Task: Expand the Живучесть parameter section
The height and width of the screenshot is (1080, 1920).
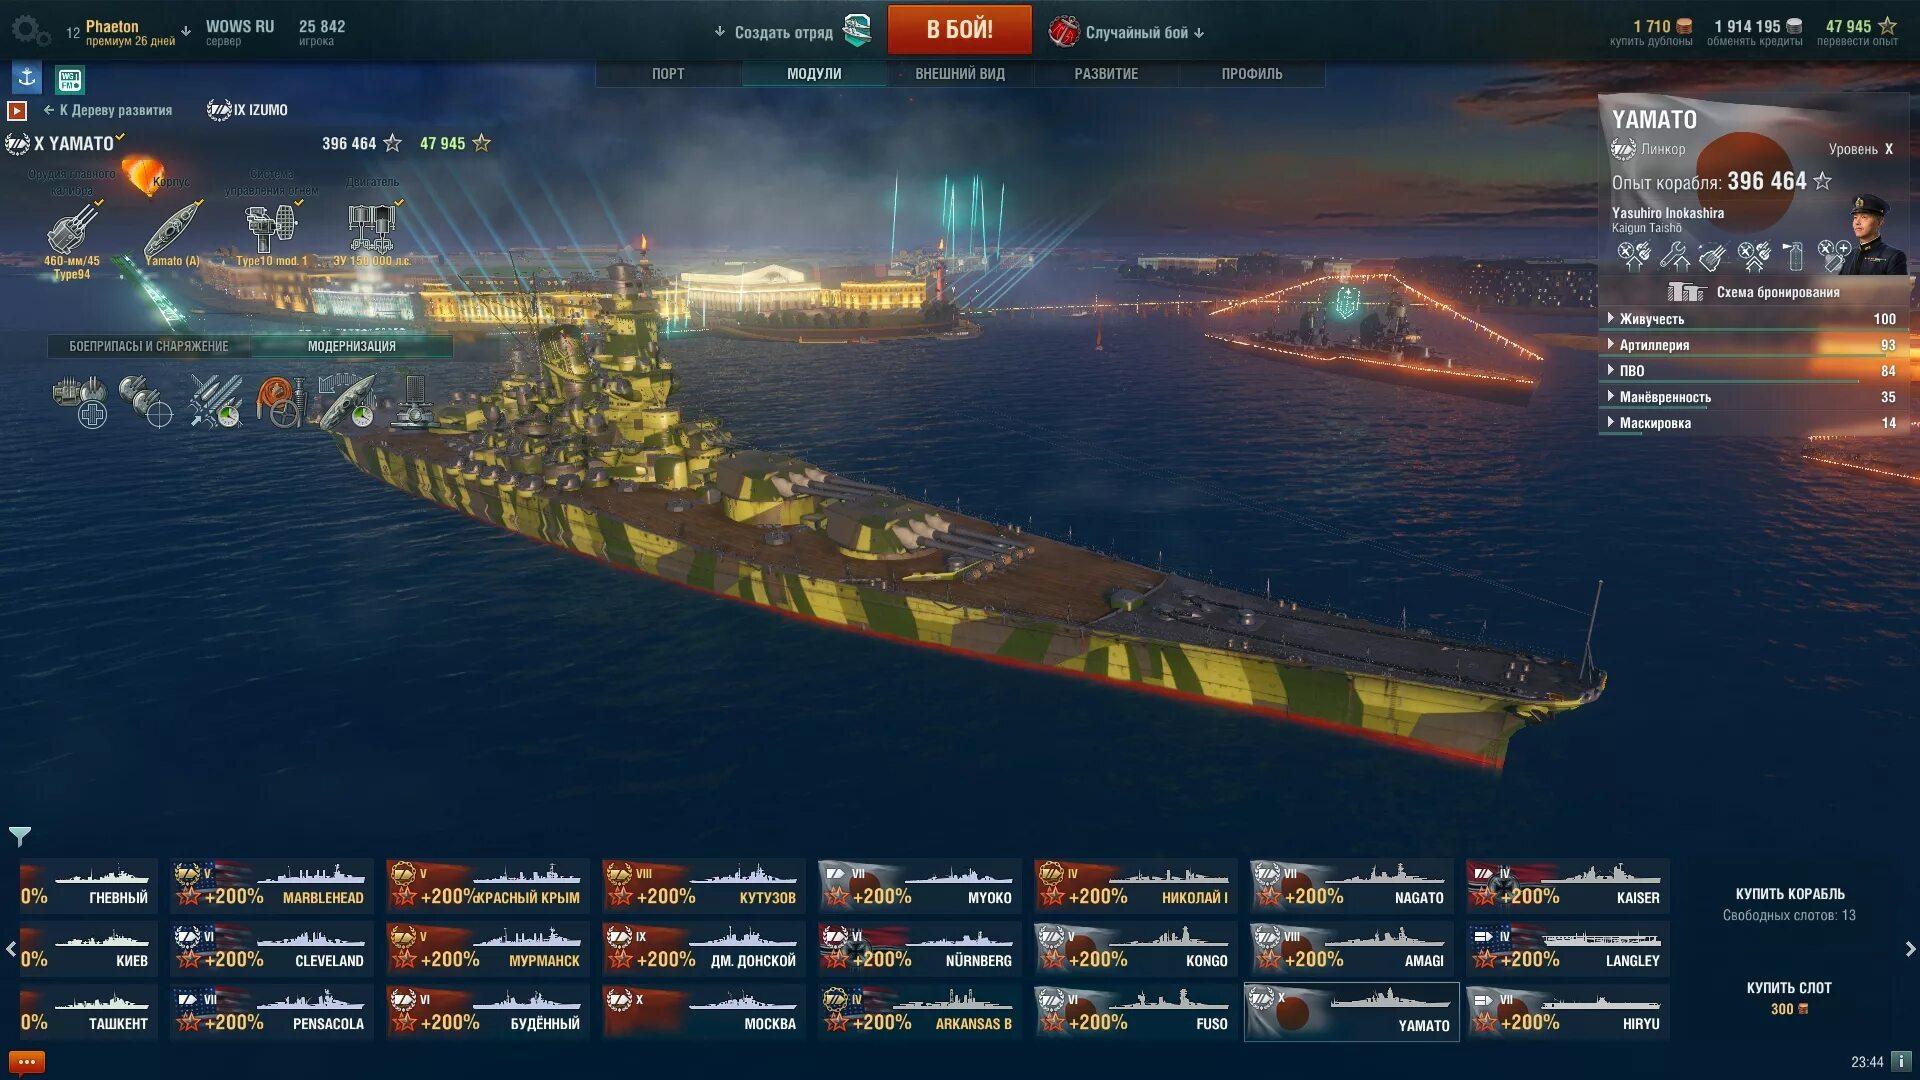Action: [1753, 319]
